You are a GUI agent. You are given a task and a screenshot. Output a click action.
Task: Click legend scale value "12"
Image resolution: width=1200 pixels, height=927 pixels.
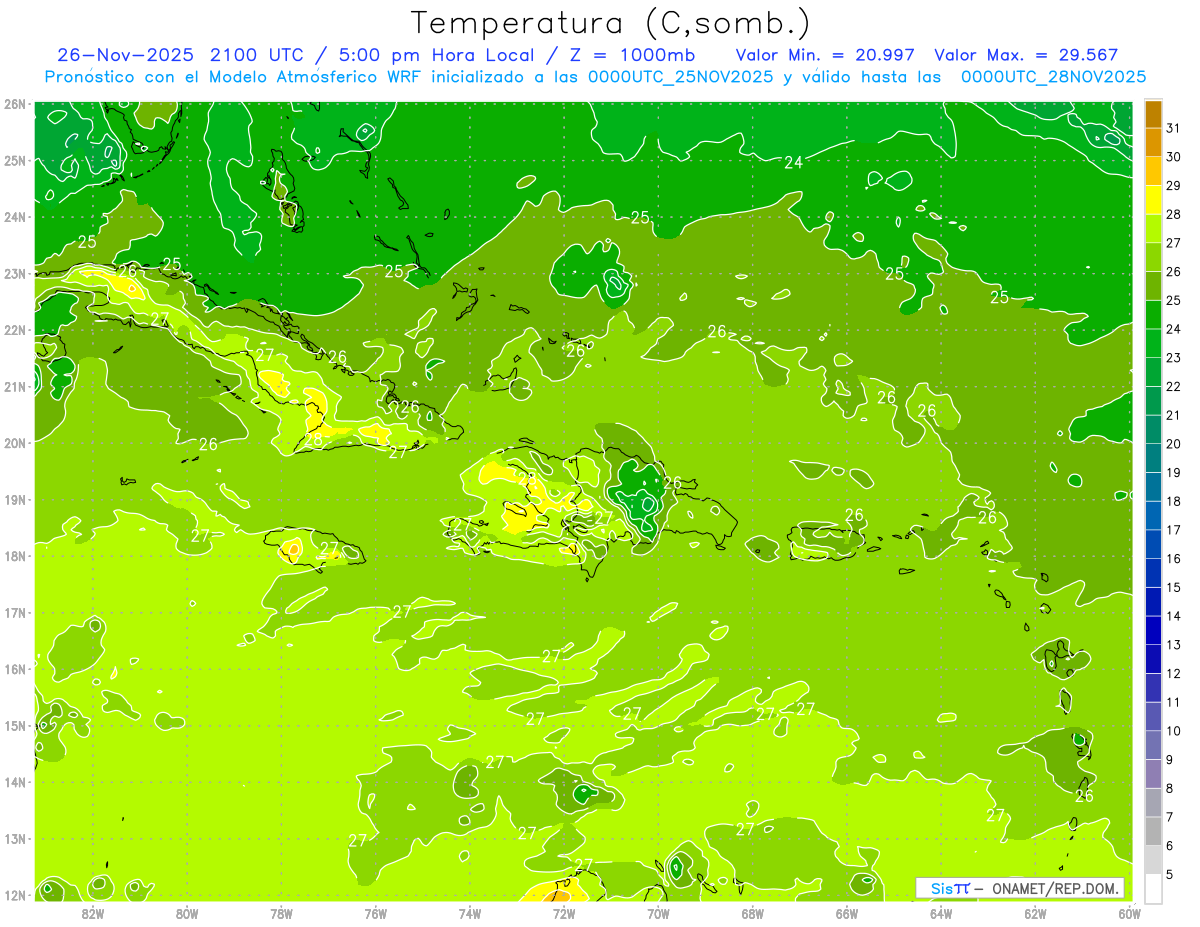pos(1174,674)
